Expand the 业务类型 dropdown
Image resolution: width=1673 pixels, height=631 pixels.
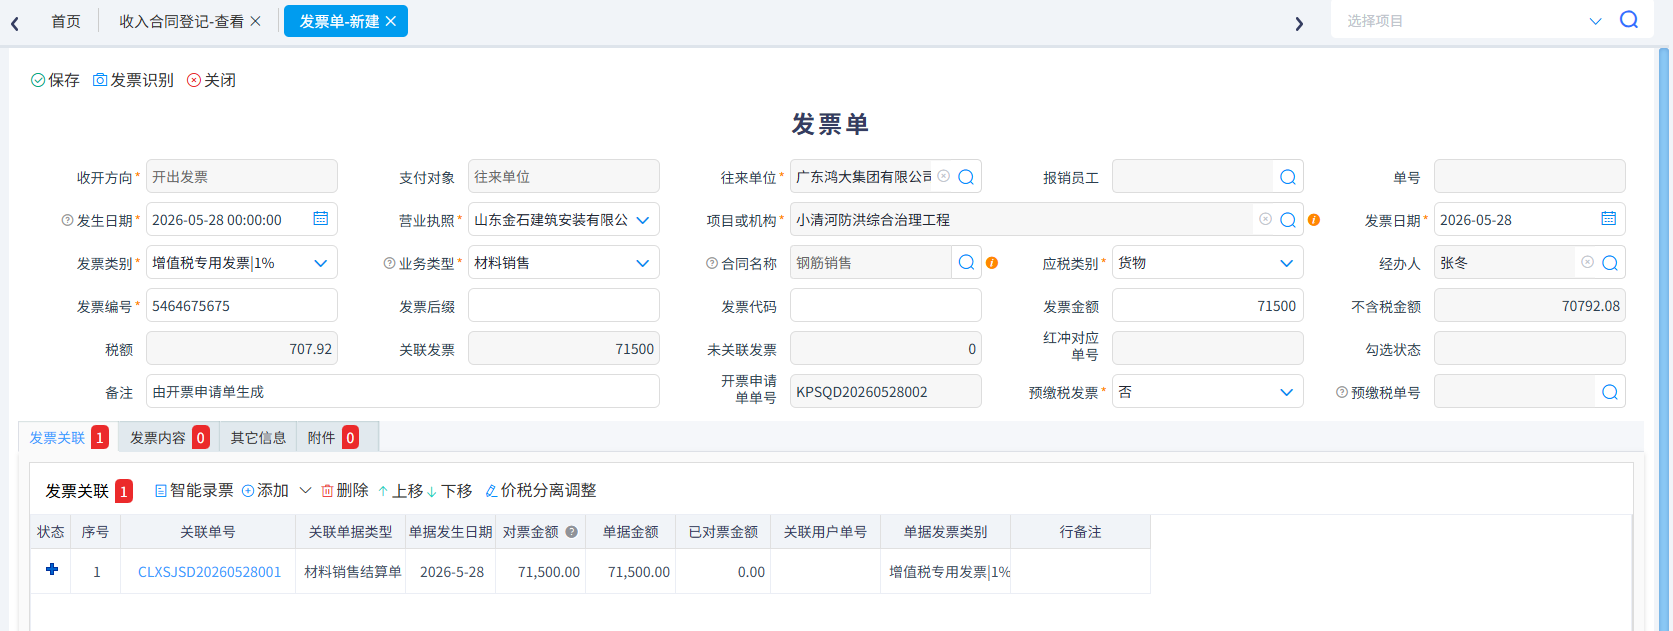coord(643,263)
